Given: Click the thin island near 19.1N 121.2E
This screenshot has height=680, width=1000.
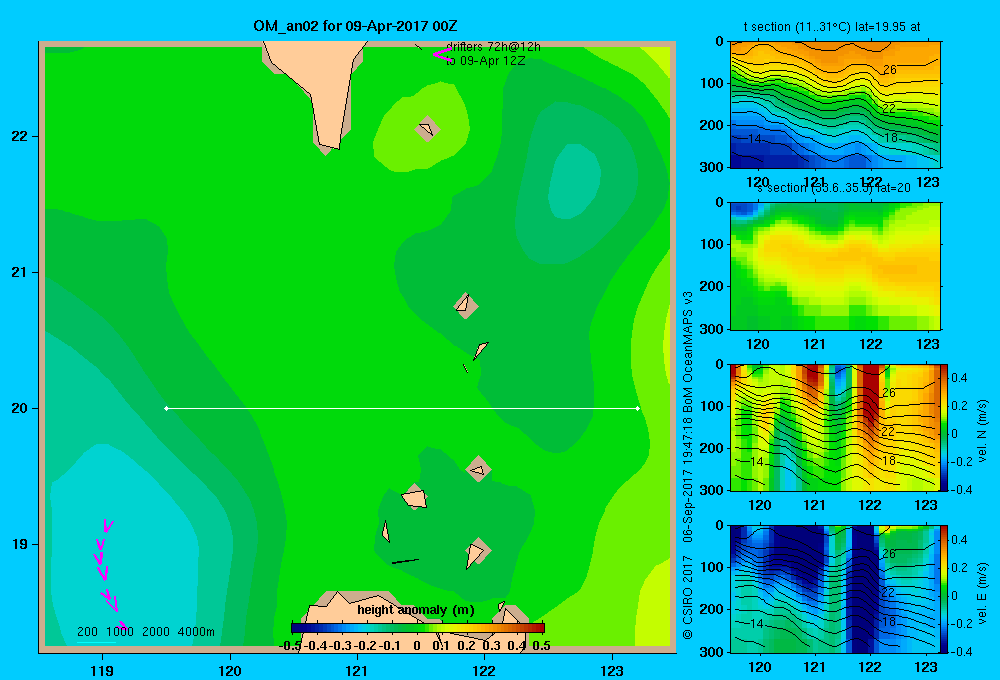Looking at the screenshot, I should point(386,531).
